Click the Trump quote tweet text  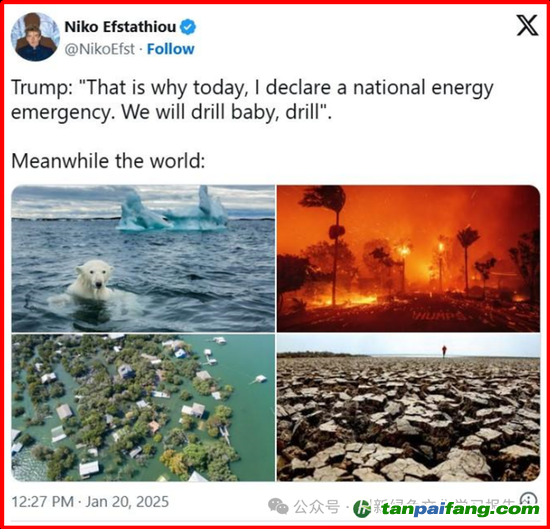[252, 100]
